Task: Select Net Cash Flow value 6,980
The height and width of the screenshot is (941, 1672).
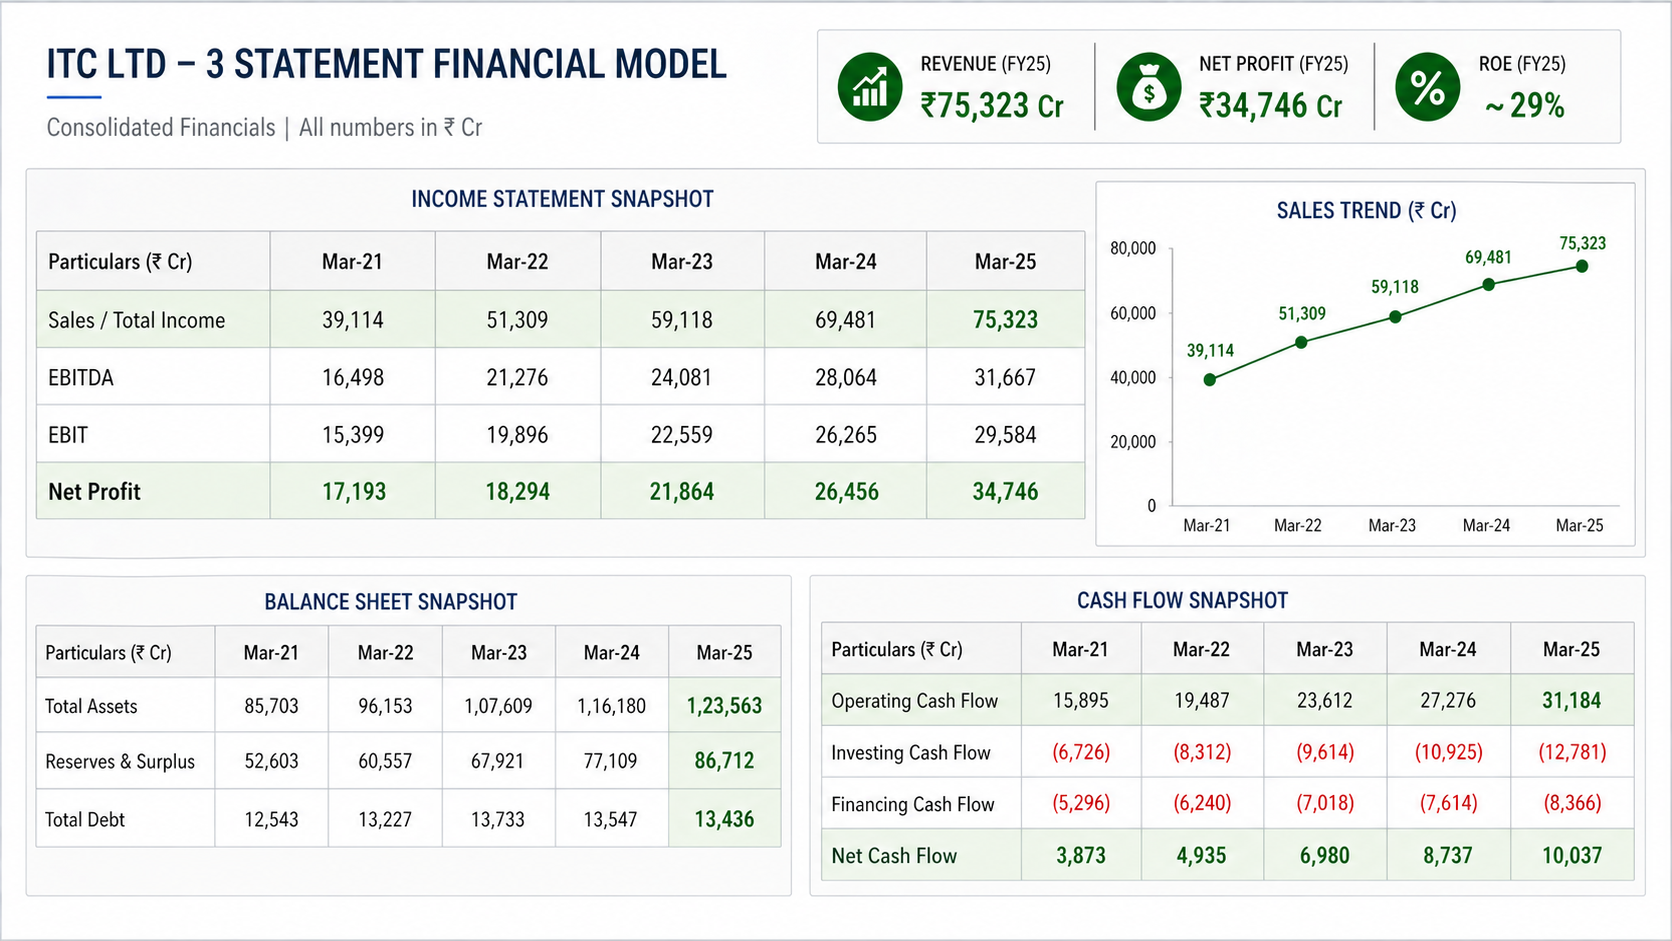Action: [1325, 856]
